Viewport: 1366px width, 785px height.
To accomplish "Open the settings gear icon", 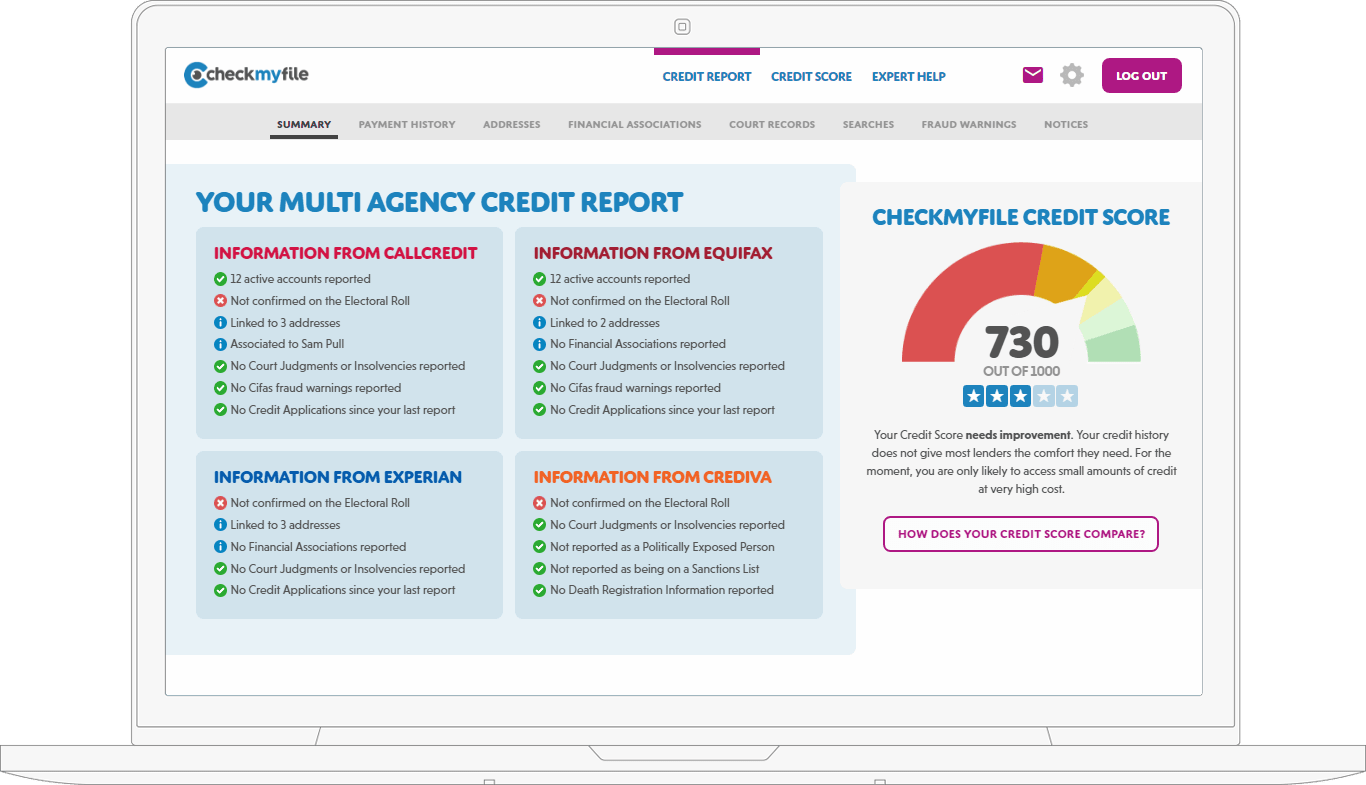I will (x=1072, y=75).
